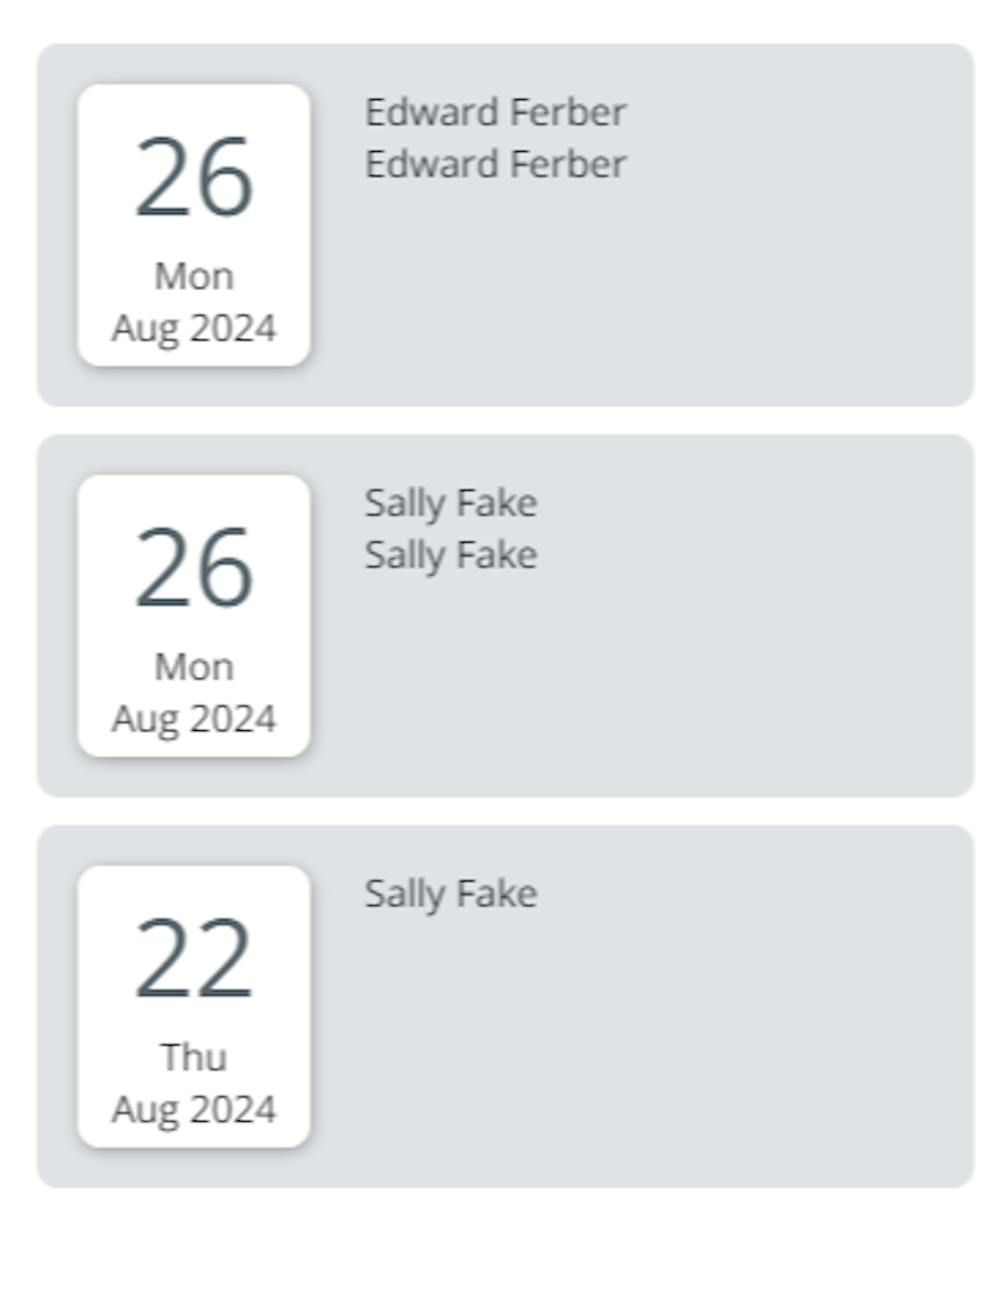The image size is (1000, 1314).
Task: Click the Mon label on Edward Ferber's card
Action: tap(194, 276)
